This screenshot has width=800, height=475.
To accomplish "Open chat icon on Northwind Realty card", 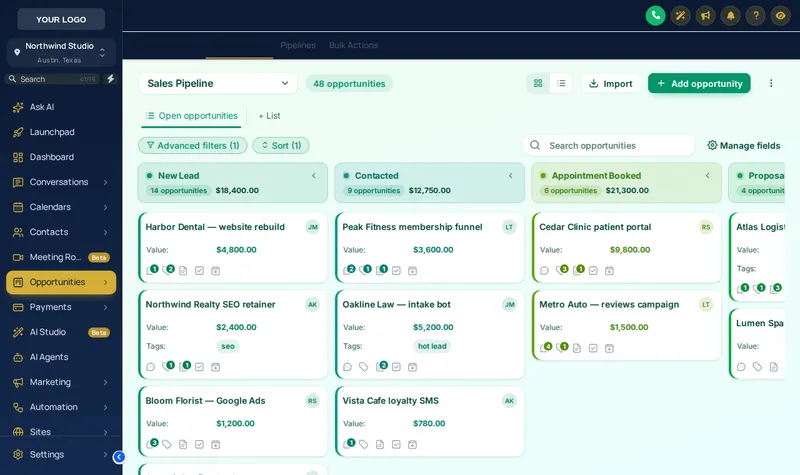I will [151, 367].
